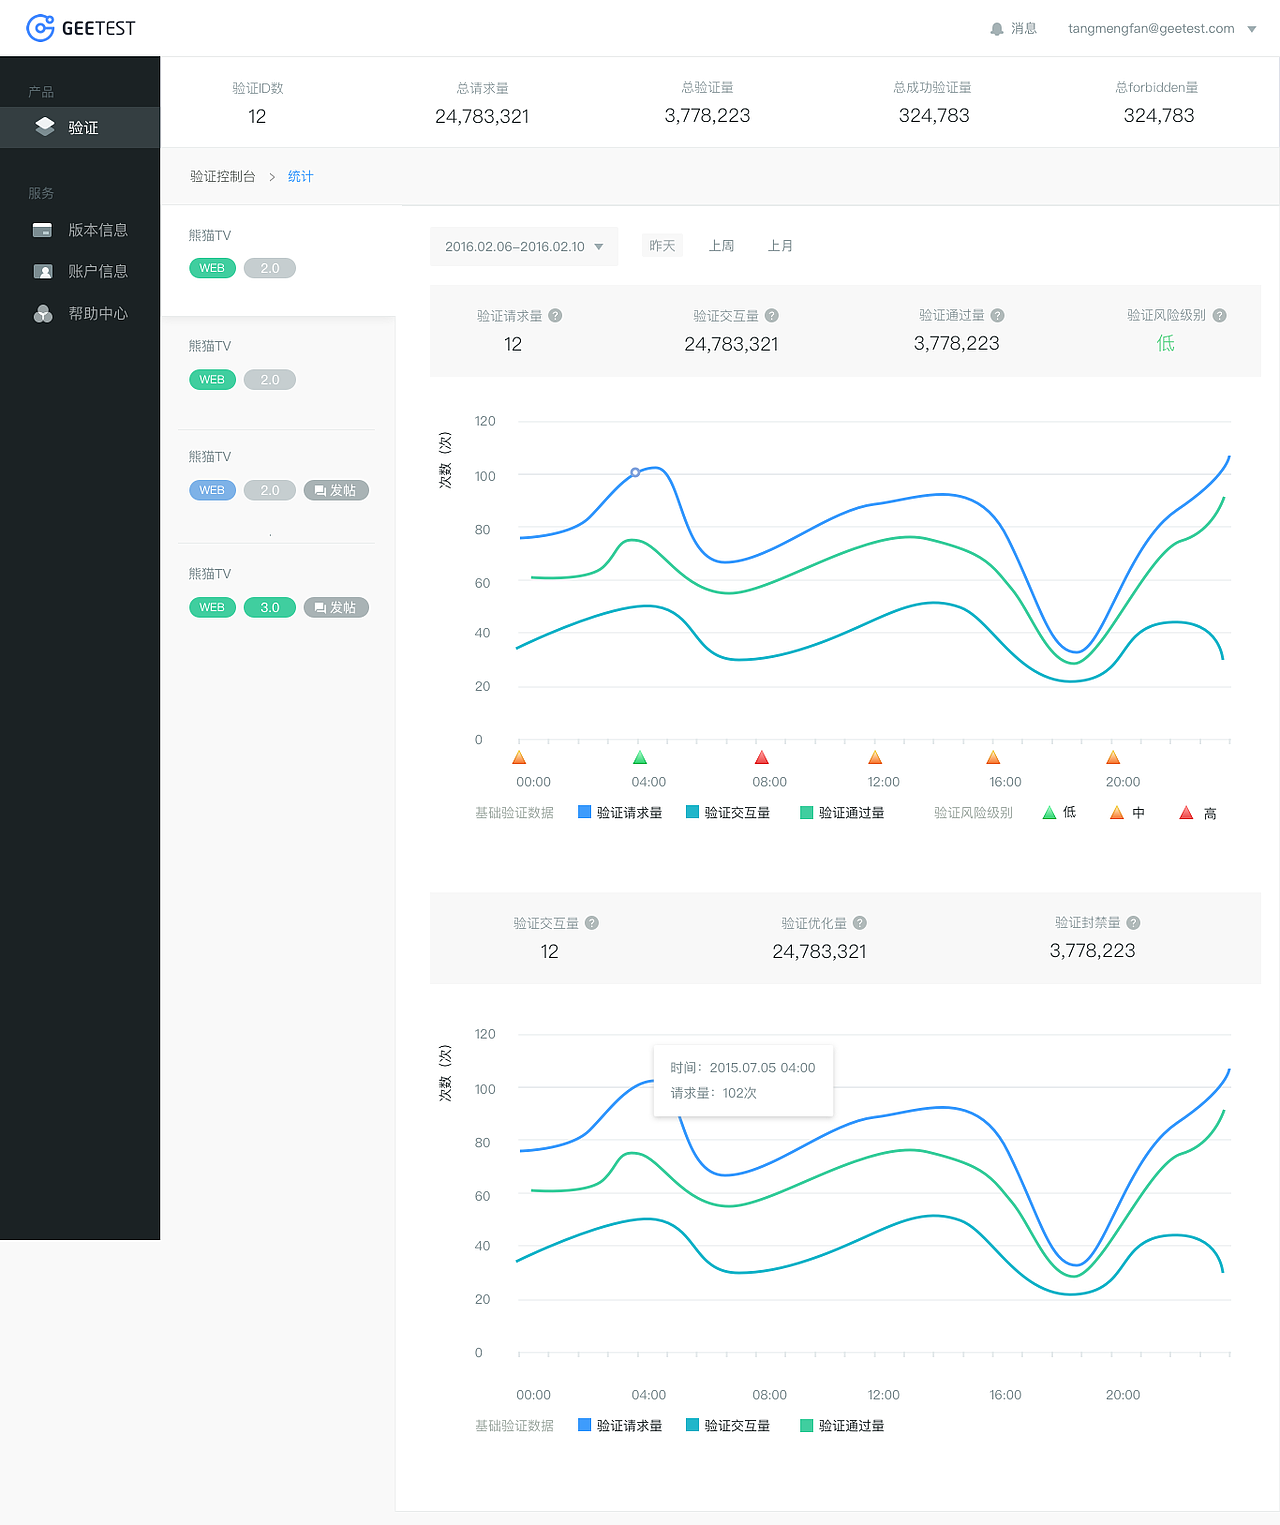Click the green 3.0 version badge
The width and height of the screenshot is (1280, 1525).
click(270, 607)
